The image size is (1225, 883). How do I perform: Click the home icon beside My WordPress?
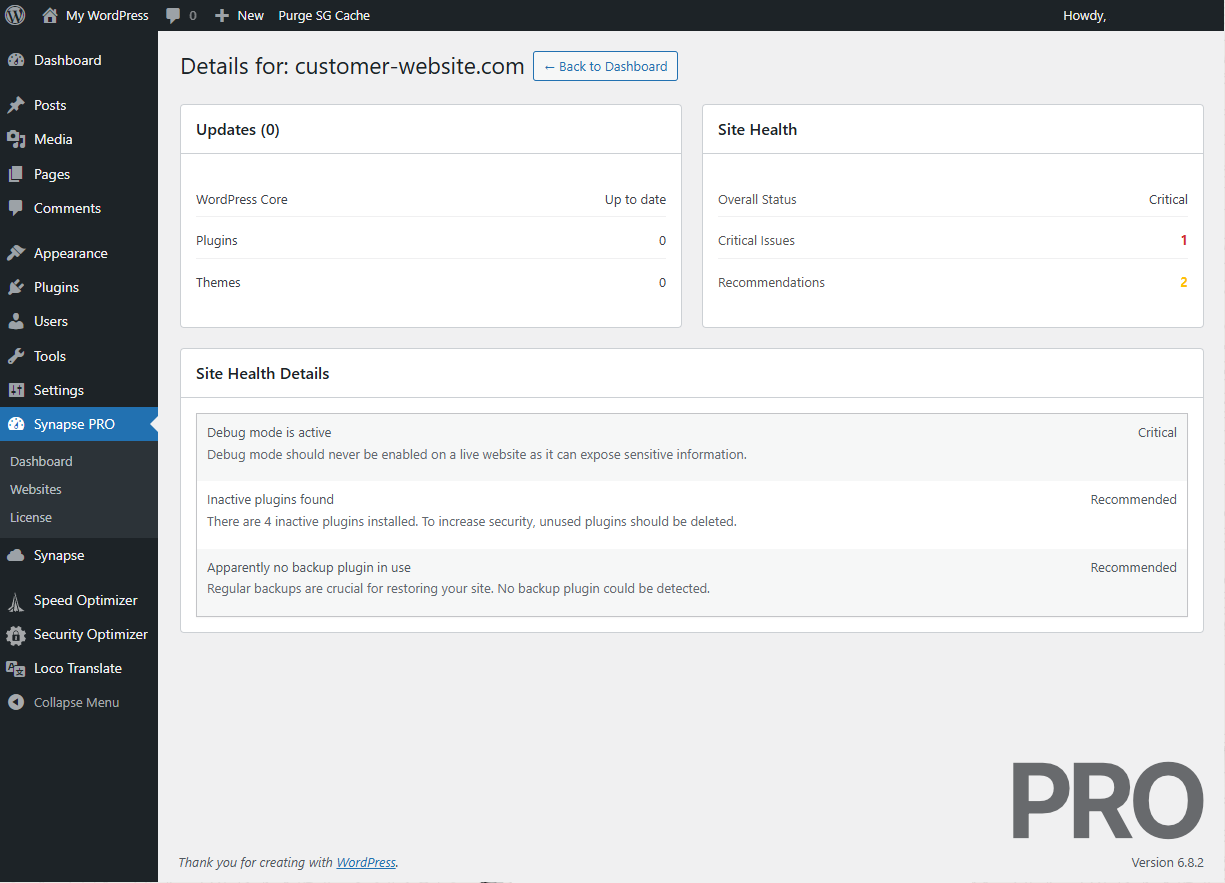point(50,15)
